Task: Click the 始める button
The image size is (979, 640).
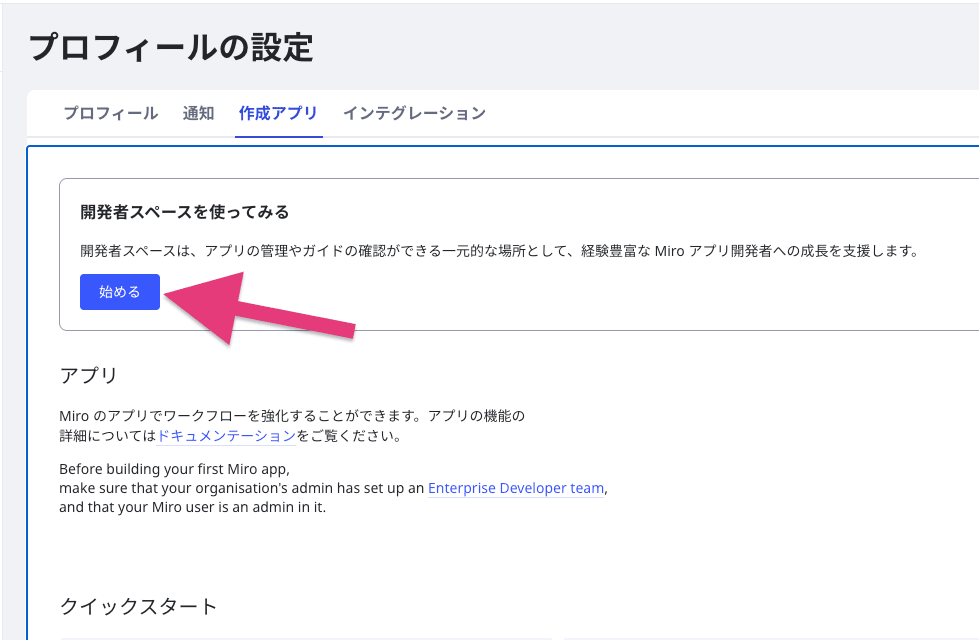Action: tap(120, 292)
